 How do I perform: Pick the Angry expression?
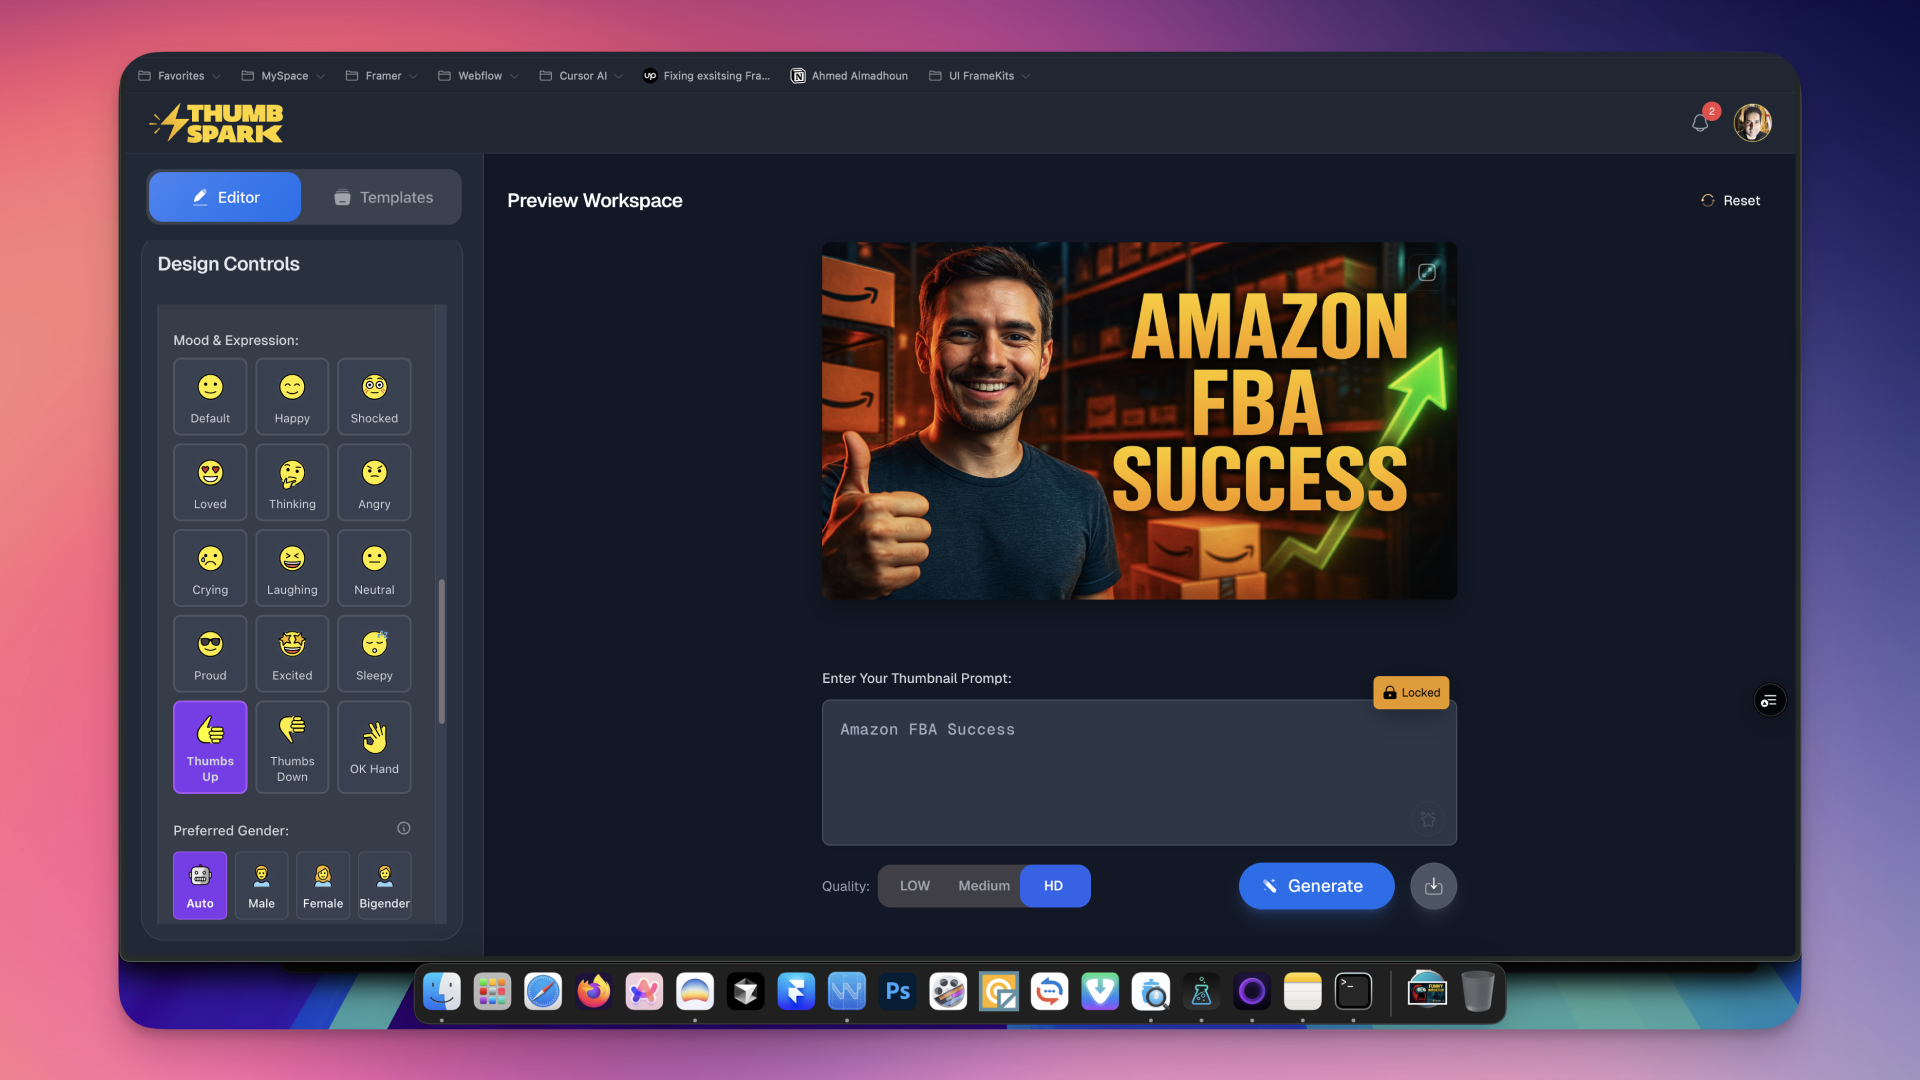(x=374, y=483)
